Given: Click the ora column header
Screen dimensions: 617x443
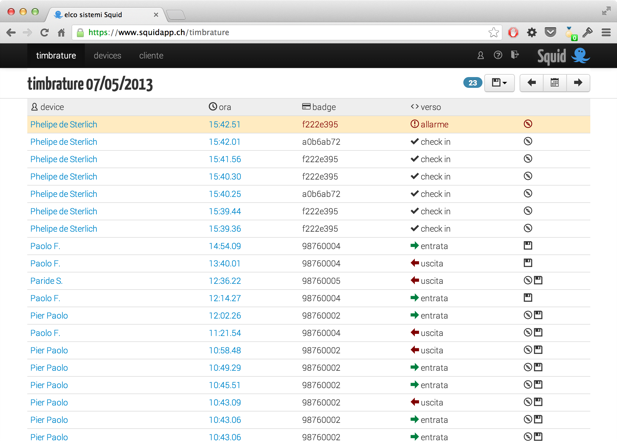Looking at the screenshot, I should click(220, 107).
